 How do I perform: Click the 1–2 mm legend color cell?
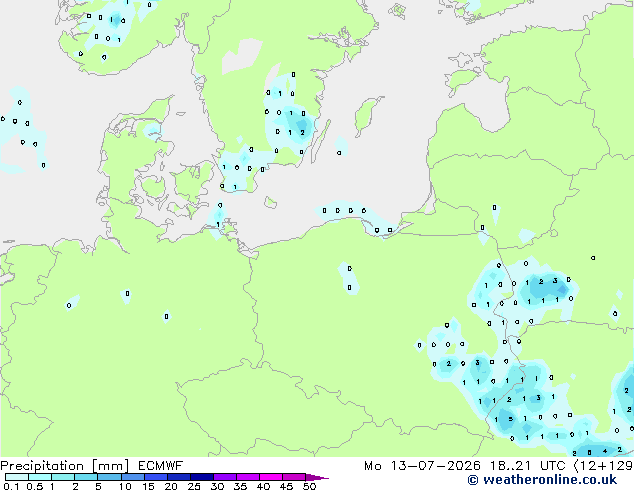pyautogui.click(x=63, y=477)
